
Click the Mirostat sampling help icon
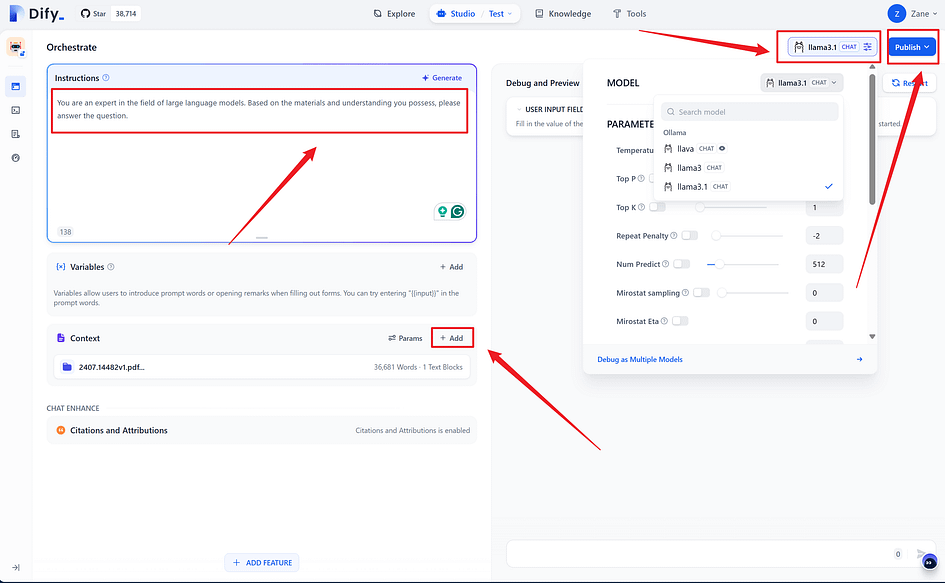tap(685, 292)
